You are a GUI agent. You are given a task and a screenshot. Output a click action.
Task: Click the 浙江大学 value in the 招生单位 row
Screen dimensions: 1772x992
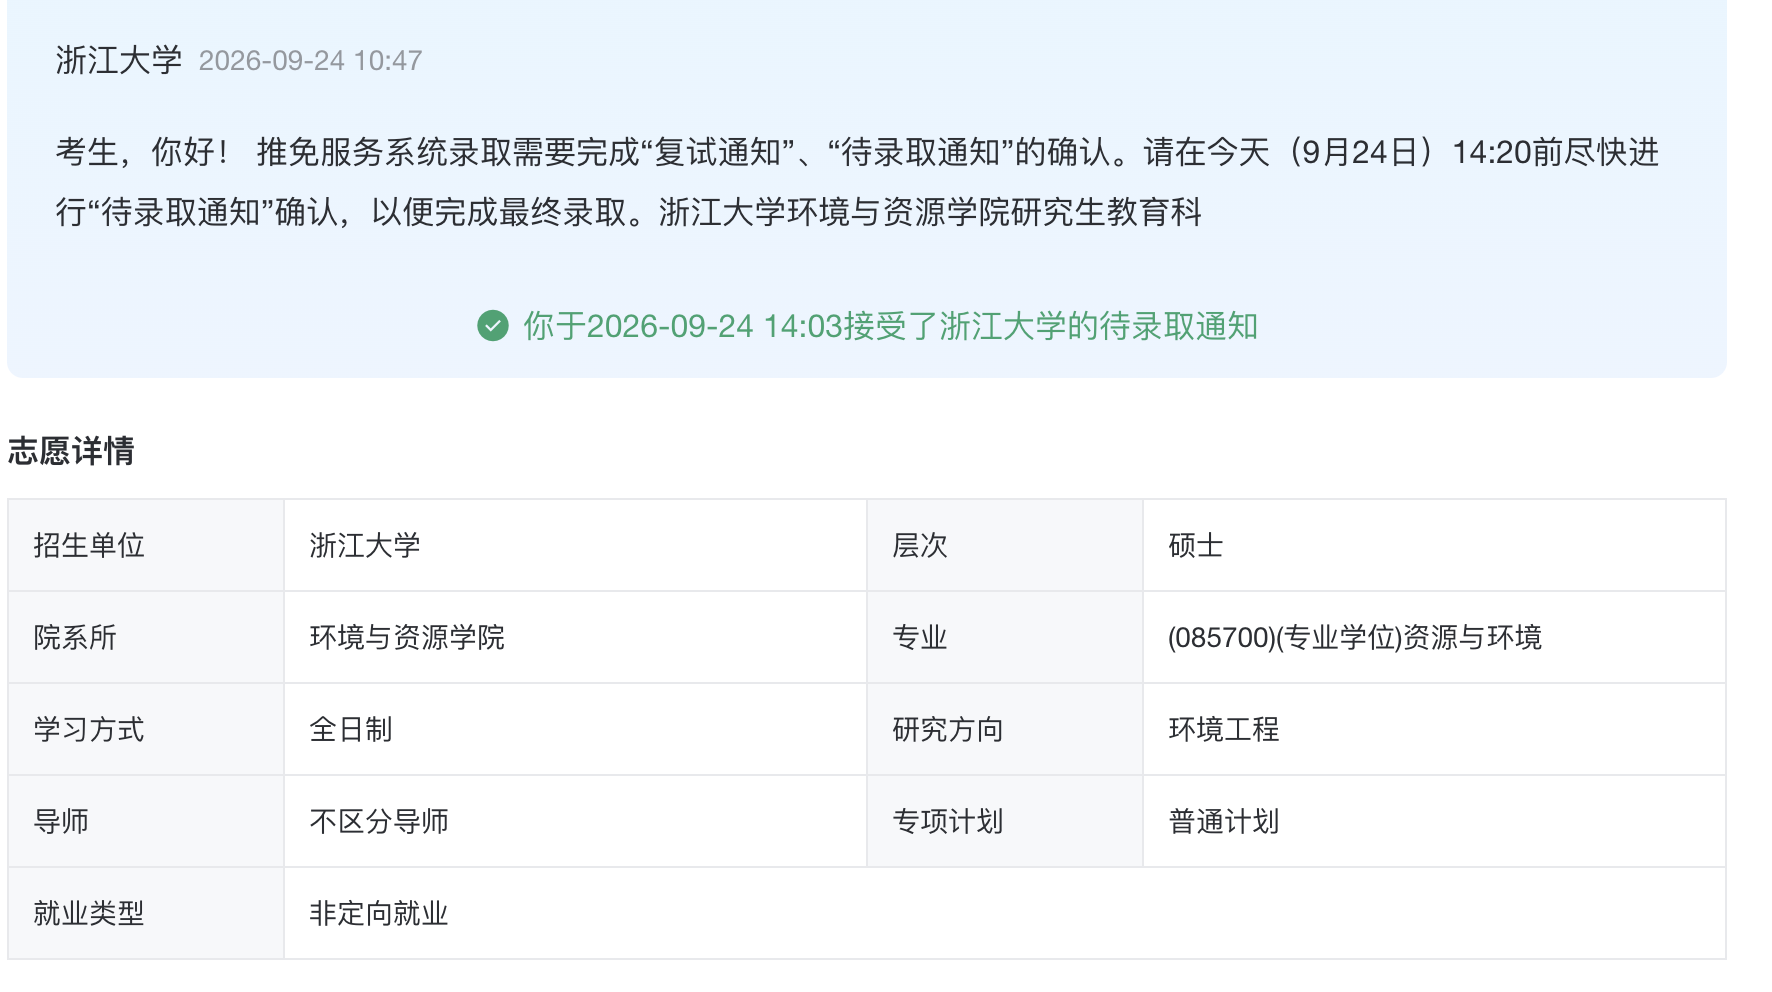pyautogui.click(x=575, y=545)
